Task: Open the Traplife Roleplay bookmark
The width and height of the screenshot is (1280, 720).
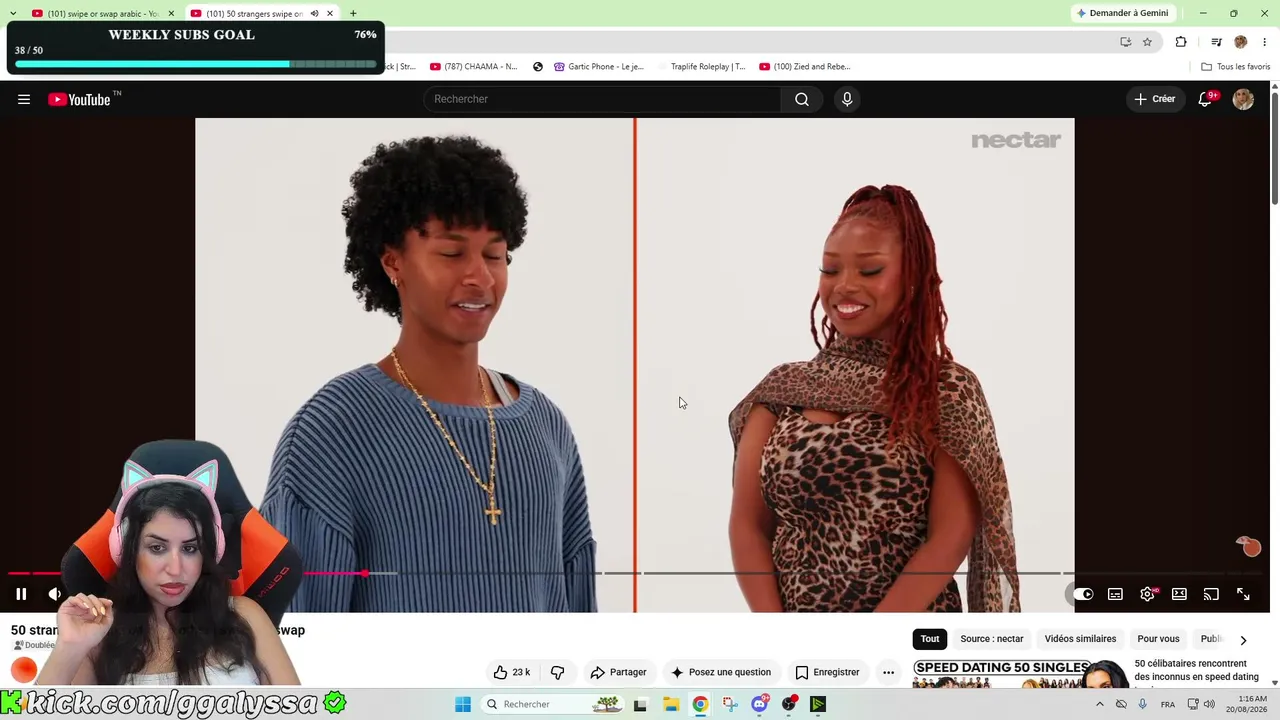Action: coord(700,67)
